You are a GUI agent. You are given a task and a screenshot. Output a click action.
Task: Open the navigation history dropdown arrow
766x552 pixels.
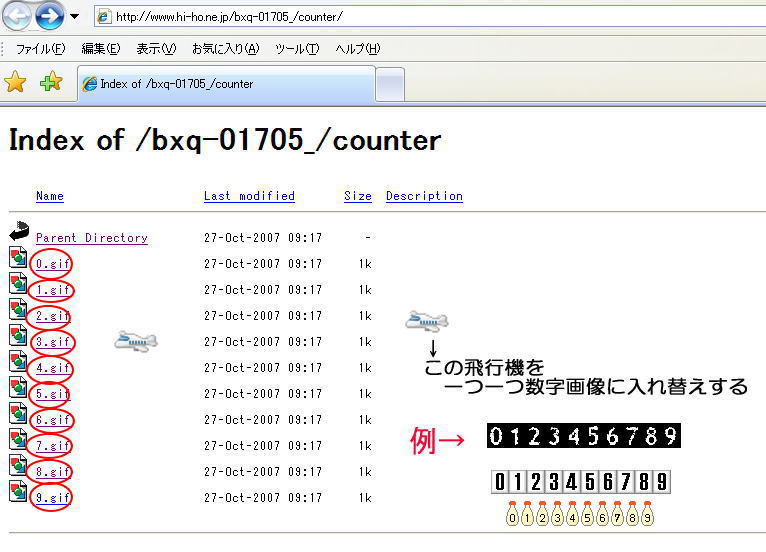75,17
